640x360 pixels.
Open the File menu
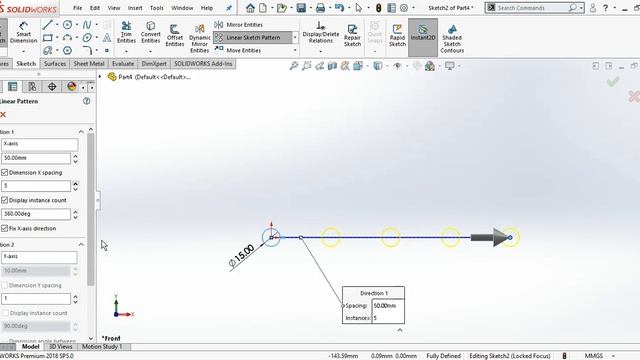[x=78, y=8]
